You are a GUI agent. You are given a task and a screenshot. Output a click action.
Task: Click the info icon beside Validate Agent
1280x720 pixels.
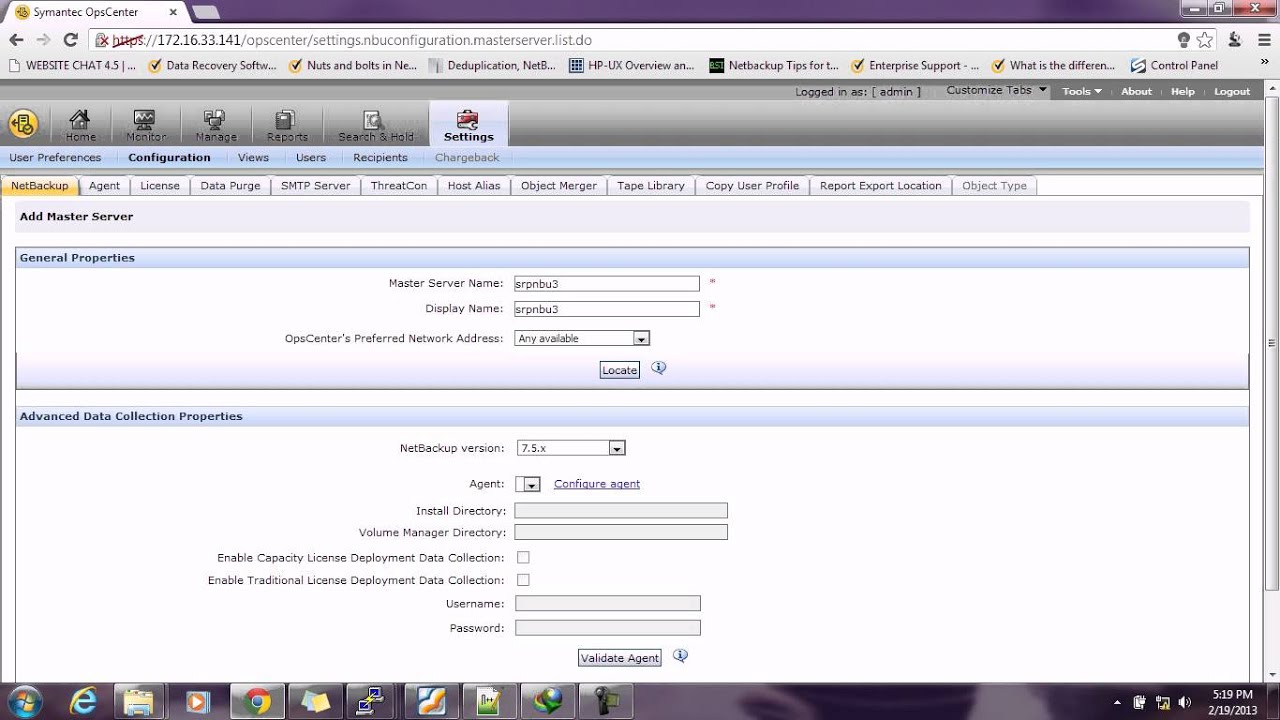click(680, 656)
